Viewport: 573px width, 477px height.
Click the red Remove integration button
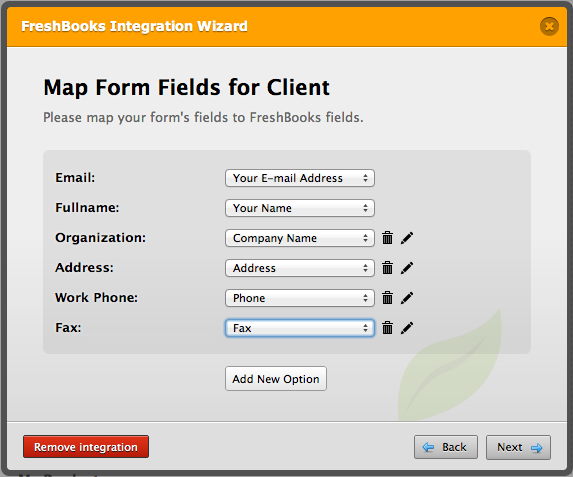(86, 447)
